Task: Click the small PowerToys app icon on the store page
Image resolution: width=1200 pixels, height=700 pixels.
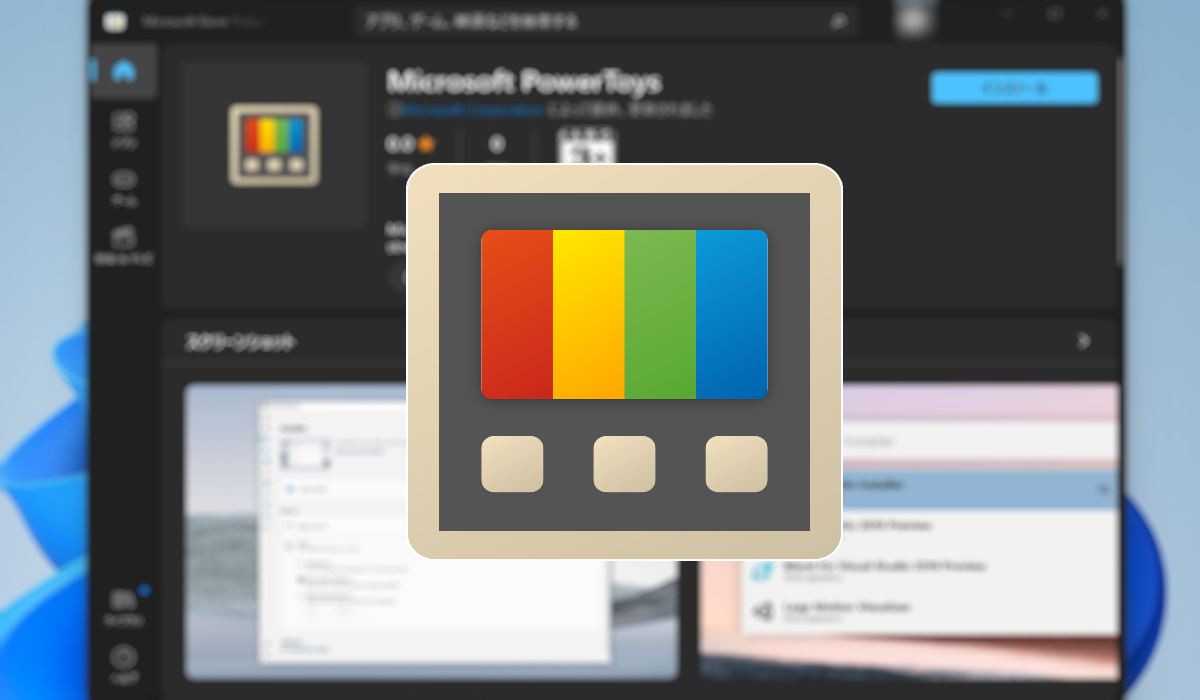Action: coord(274,145)
